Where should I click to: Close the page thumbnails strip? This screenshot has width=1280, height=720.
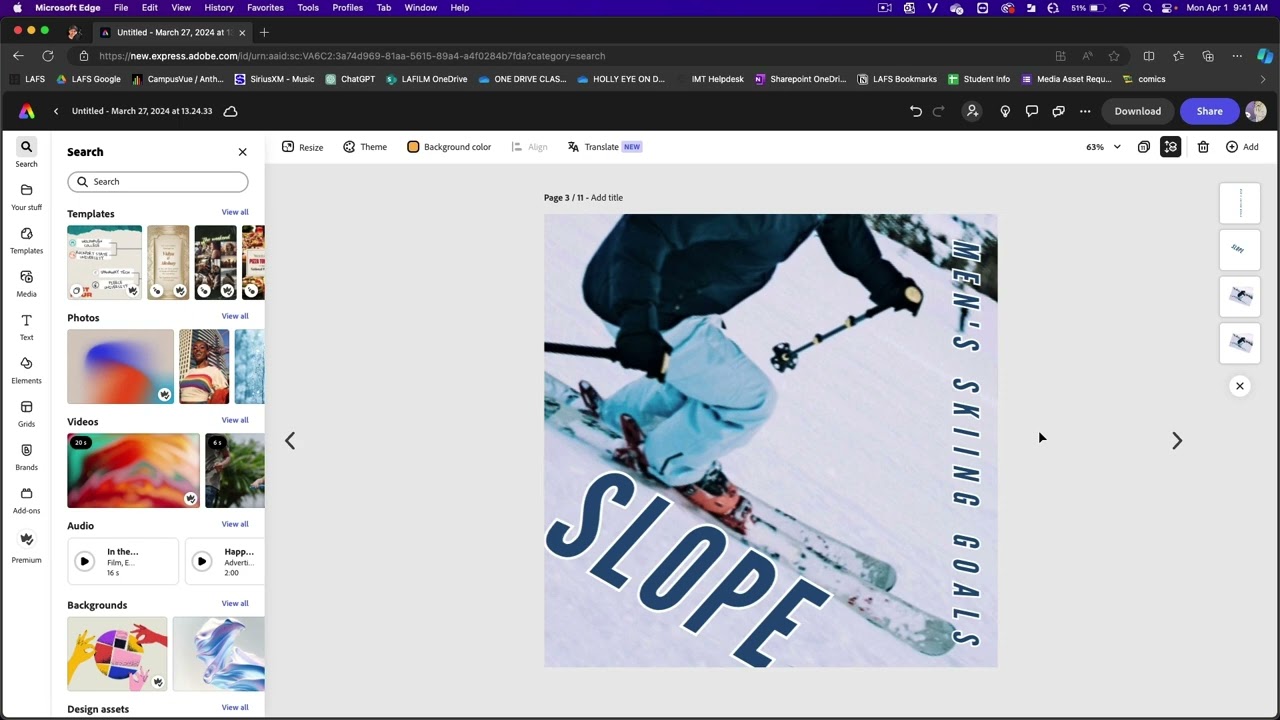(1240, 386)
